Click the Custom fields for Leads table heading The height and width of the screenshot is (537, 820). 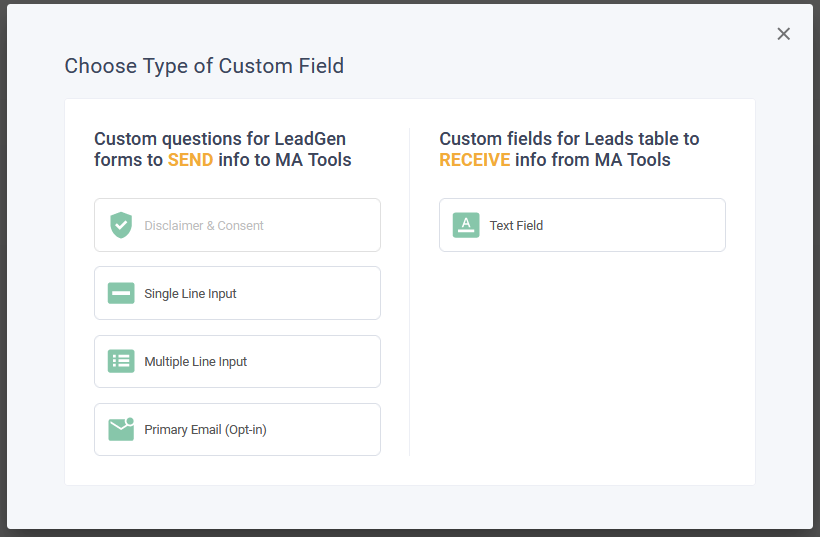tap(569, 139)
